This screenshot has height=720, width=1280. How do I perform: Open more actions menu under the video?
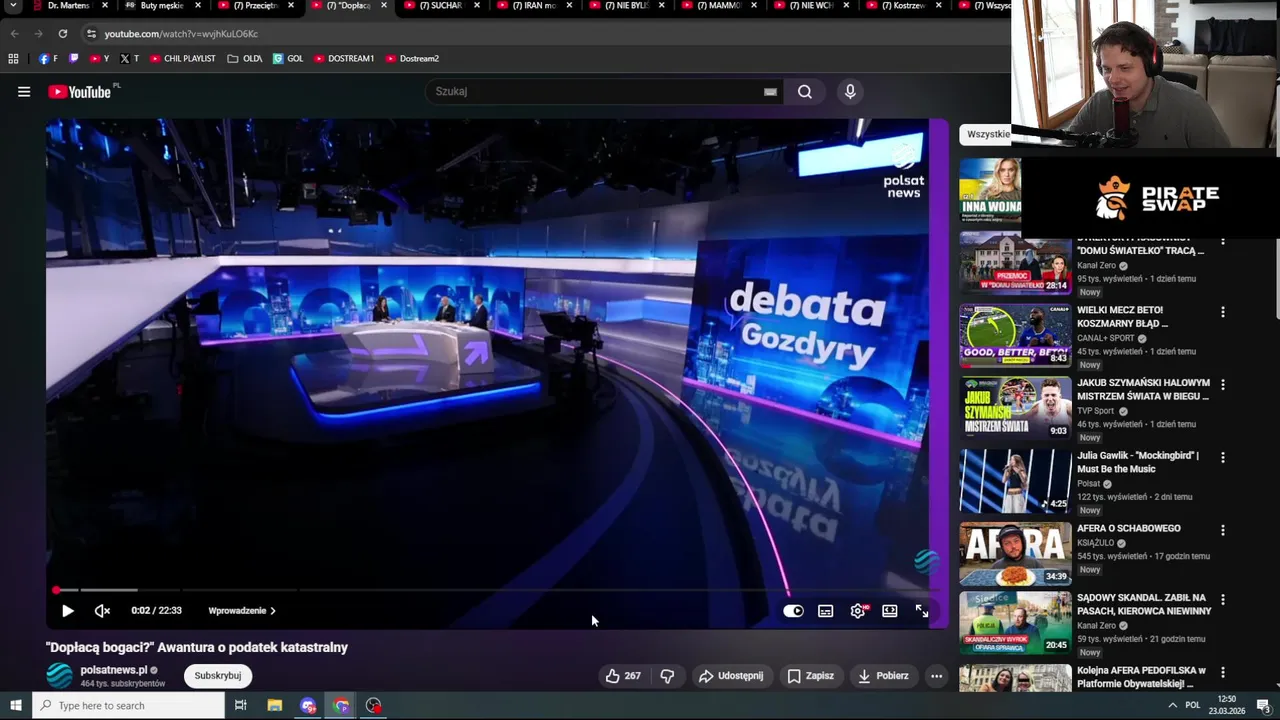936,676
